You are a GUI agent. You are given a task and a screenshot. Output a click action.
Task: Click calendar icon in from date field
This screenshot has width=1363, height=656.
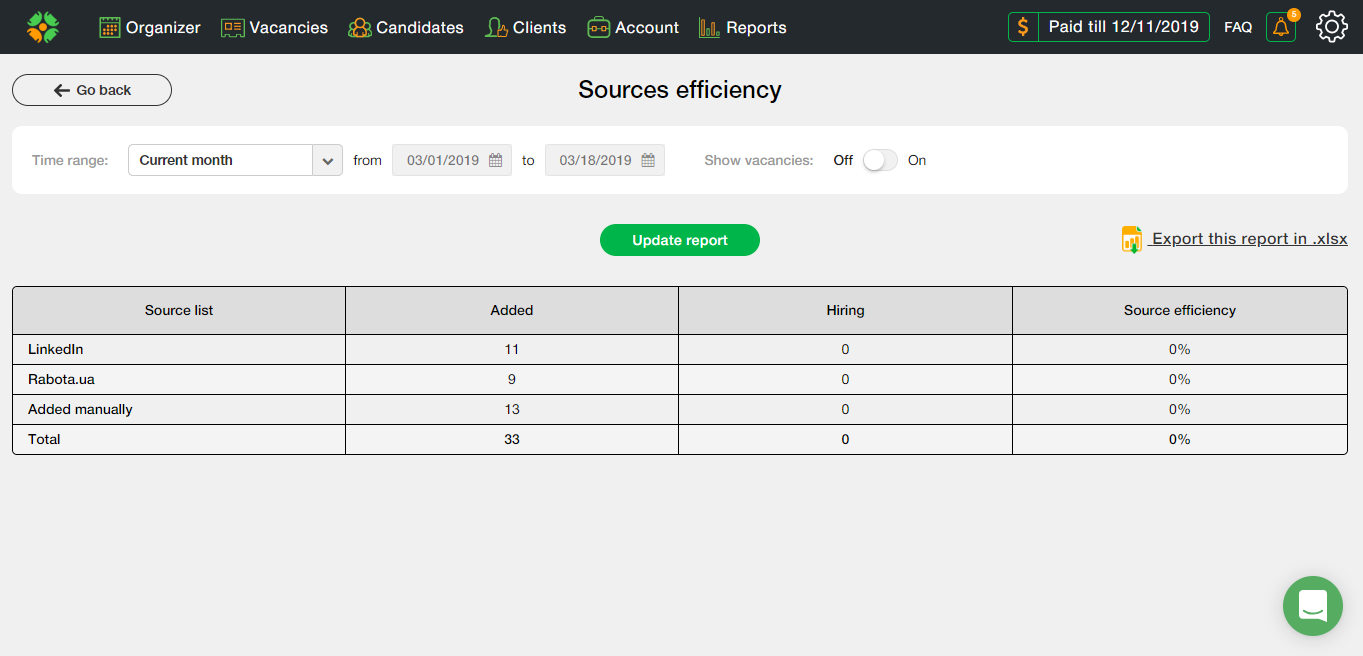[x=496, y=160]
